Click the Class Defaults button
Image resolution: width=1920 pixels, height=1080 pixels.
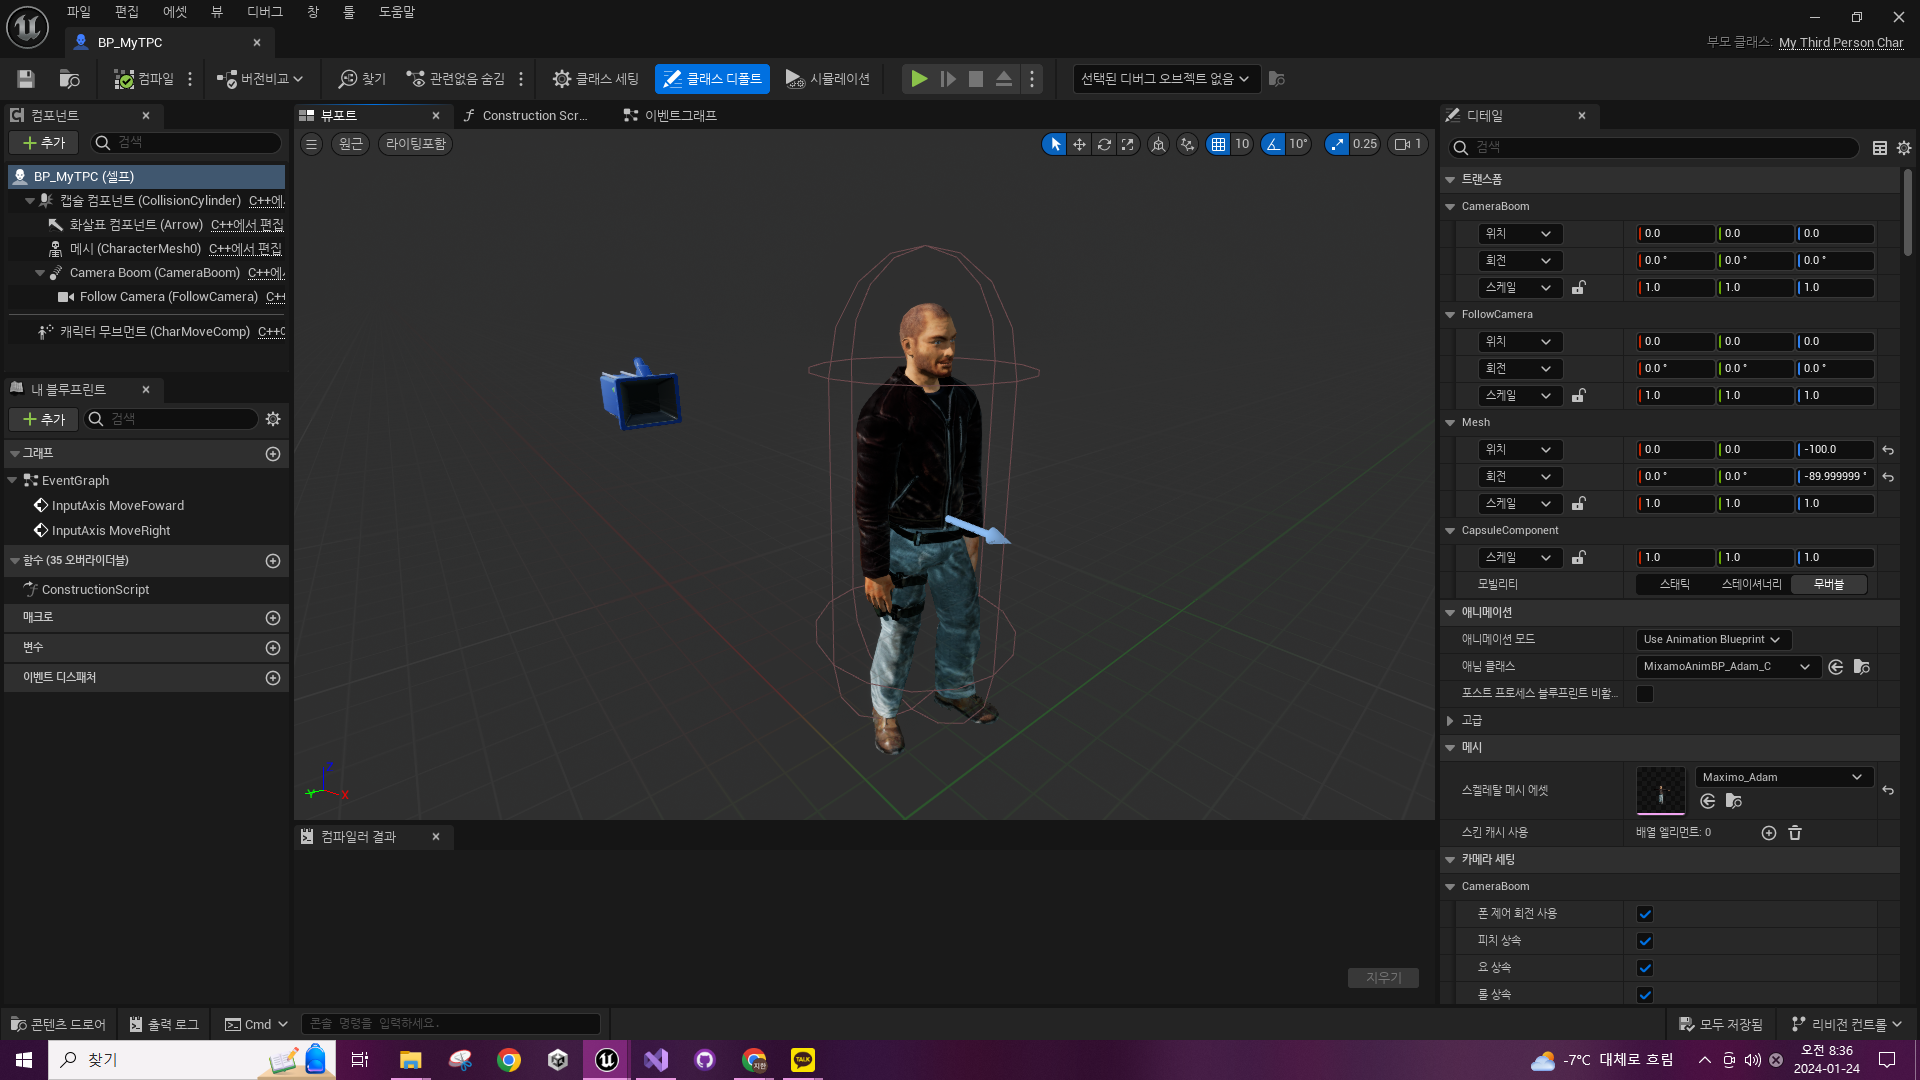pos(712,79)
